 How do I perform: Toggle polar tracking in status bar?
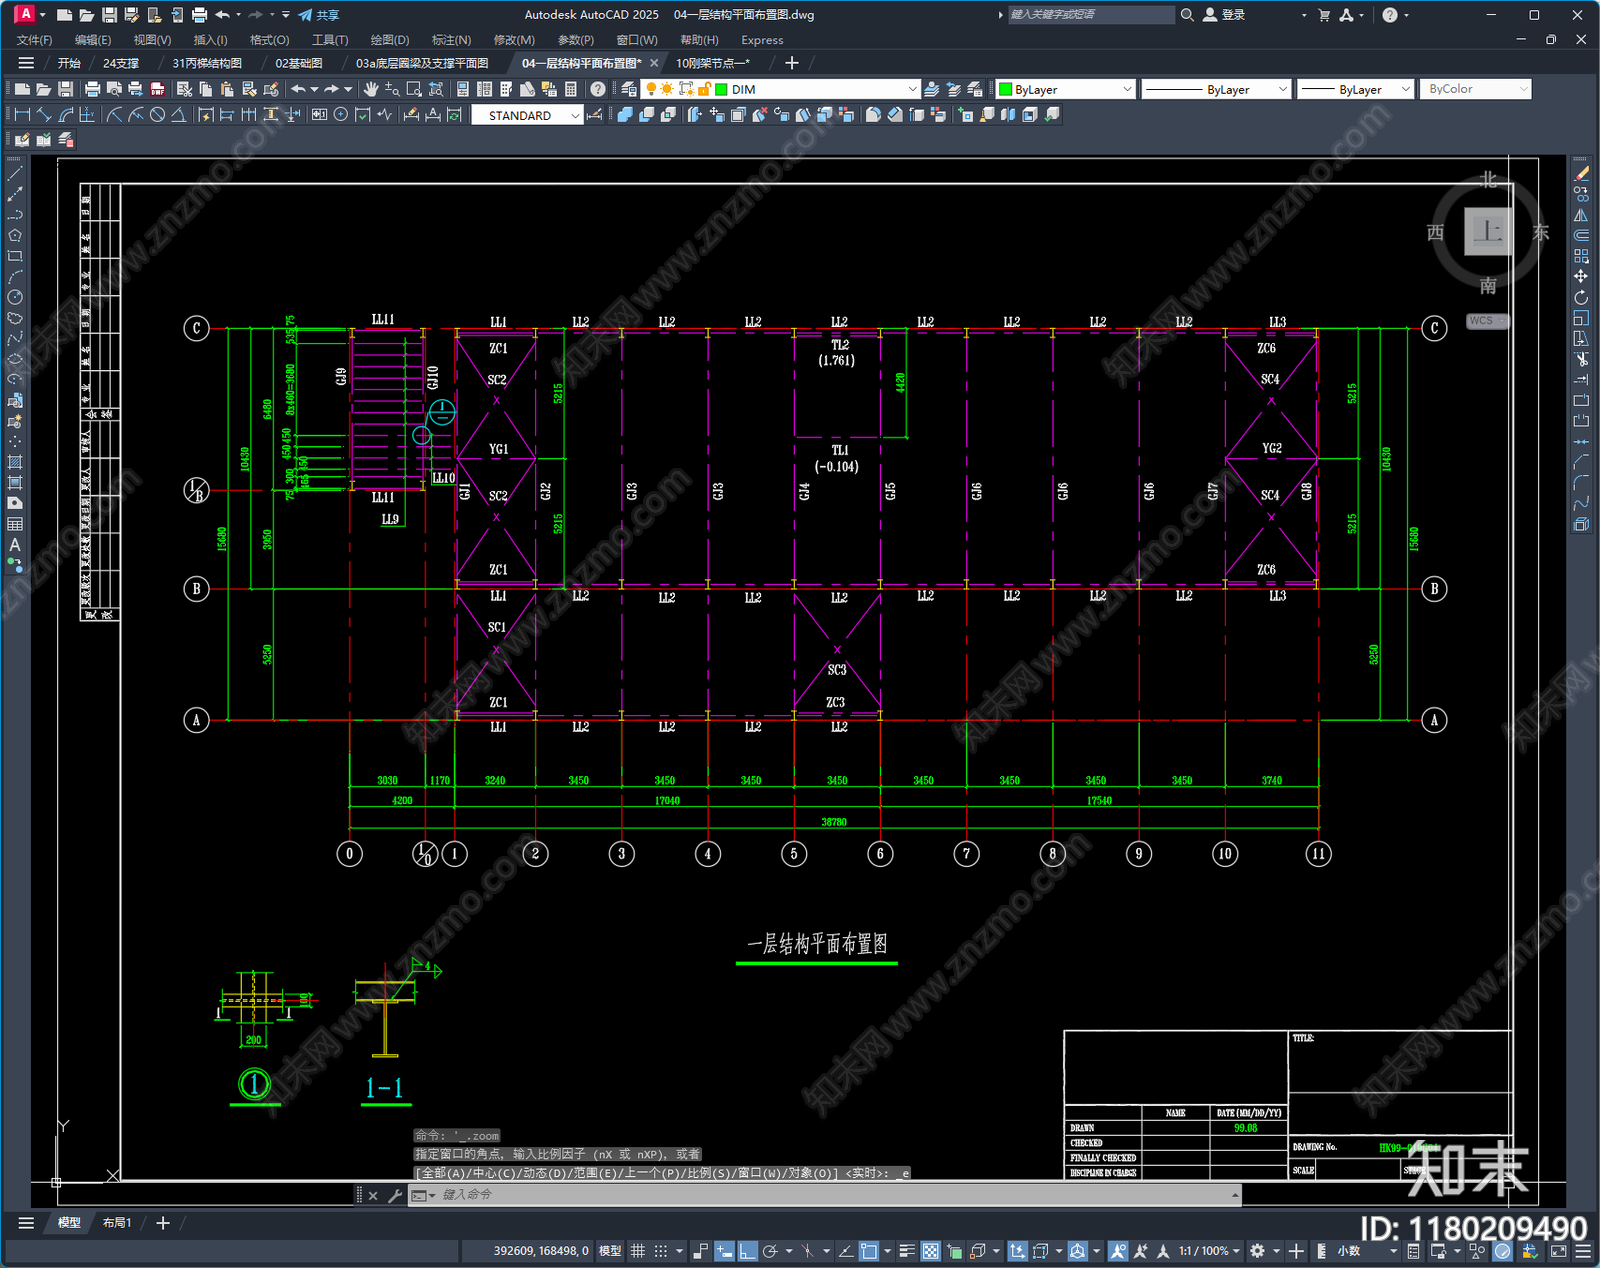[770, 1251]
